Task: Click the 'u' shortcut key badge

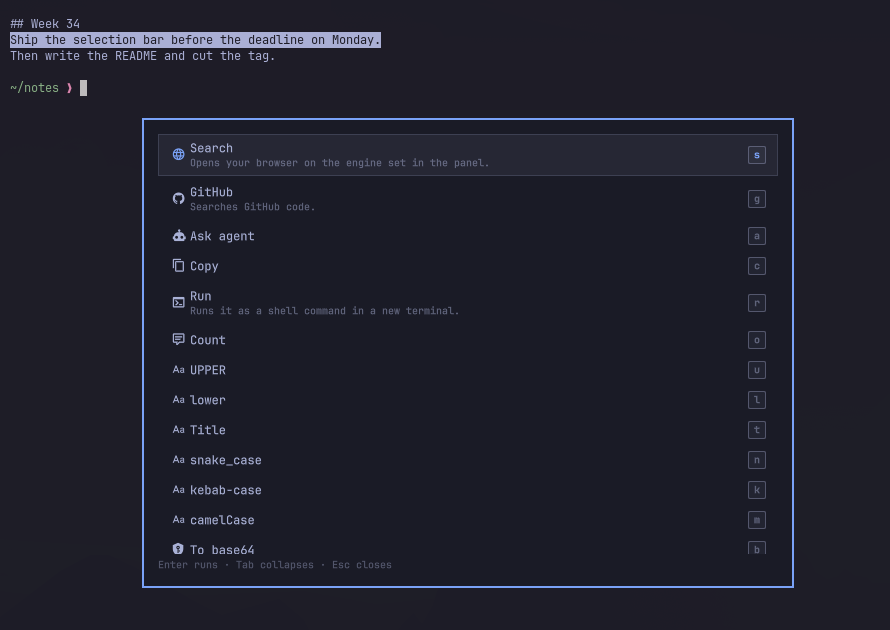Action: pos(757,370)
